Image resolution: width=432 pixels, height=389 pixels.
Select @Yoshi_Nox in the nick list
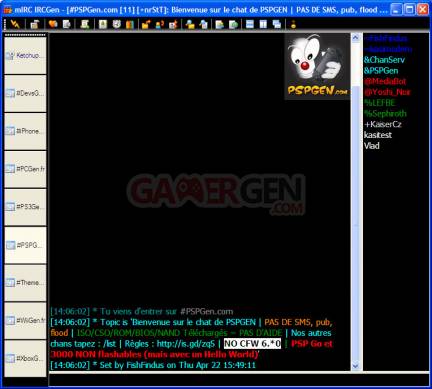387,92
